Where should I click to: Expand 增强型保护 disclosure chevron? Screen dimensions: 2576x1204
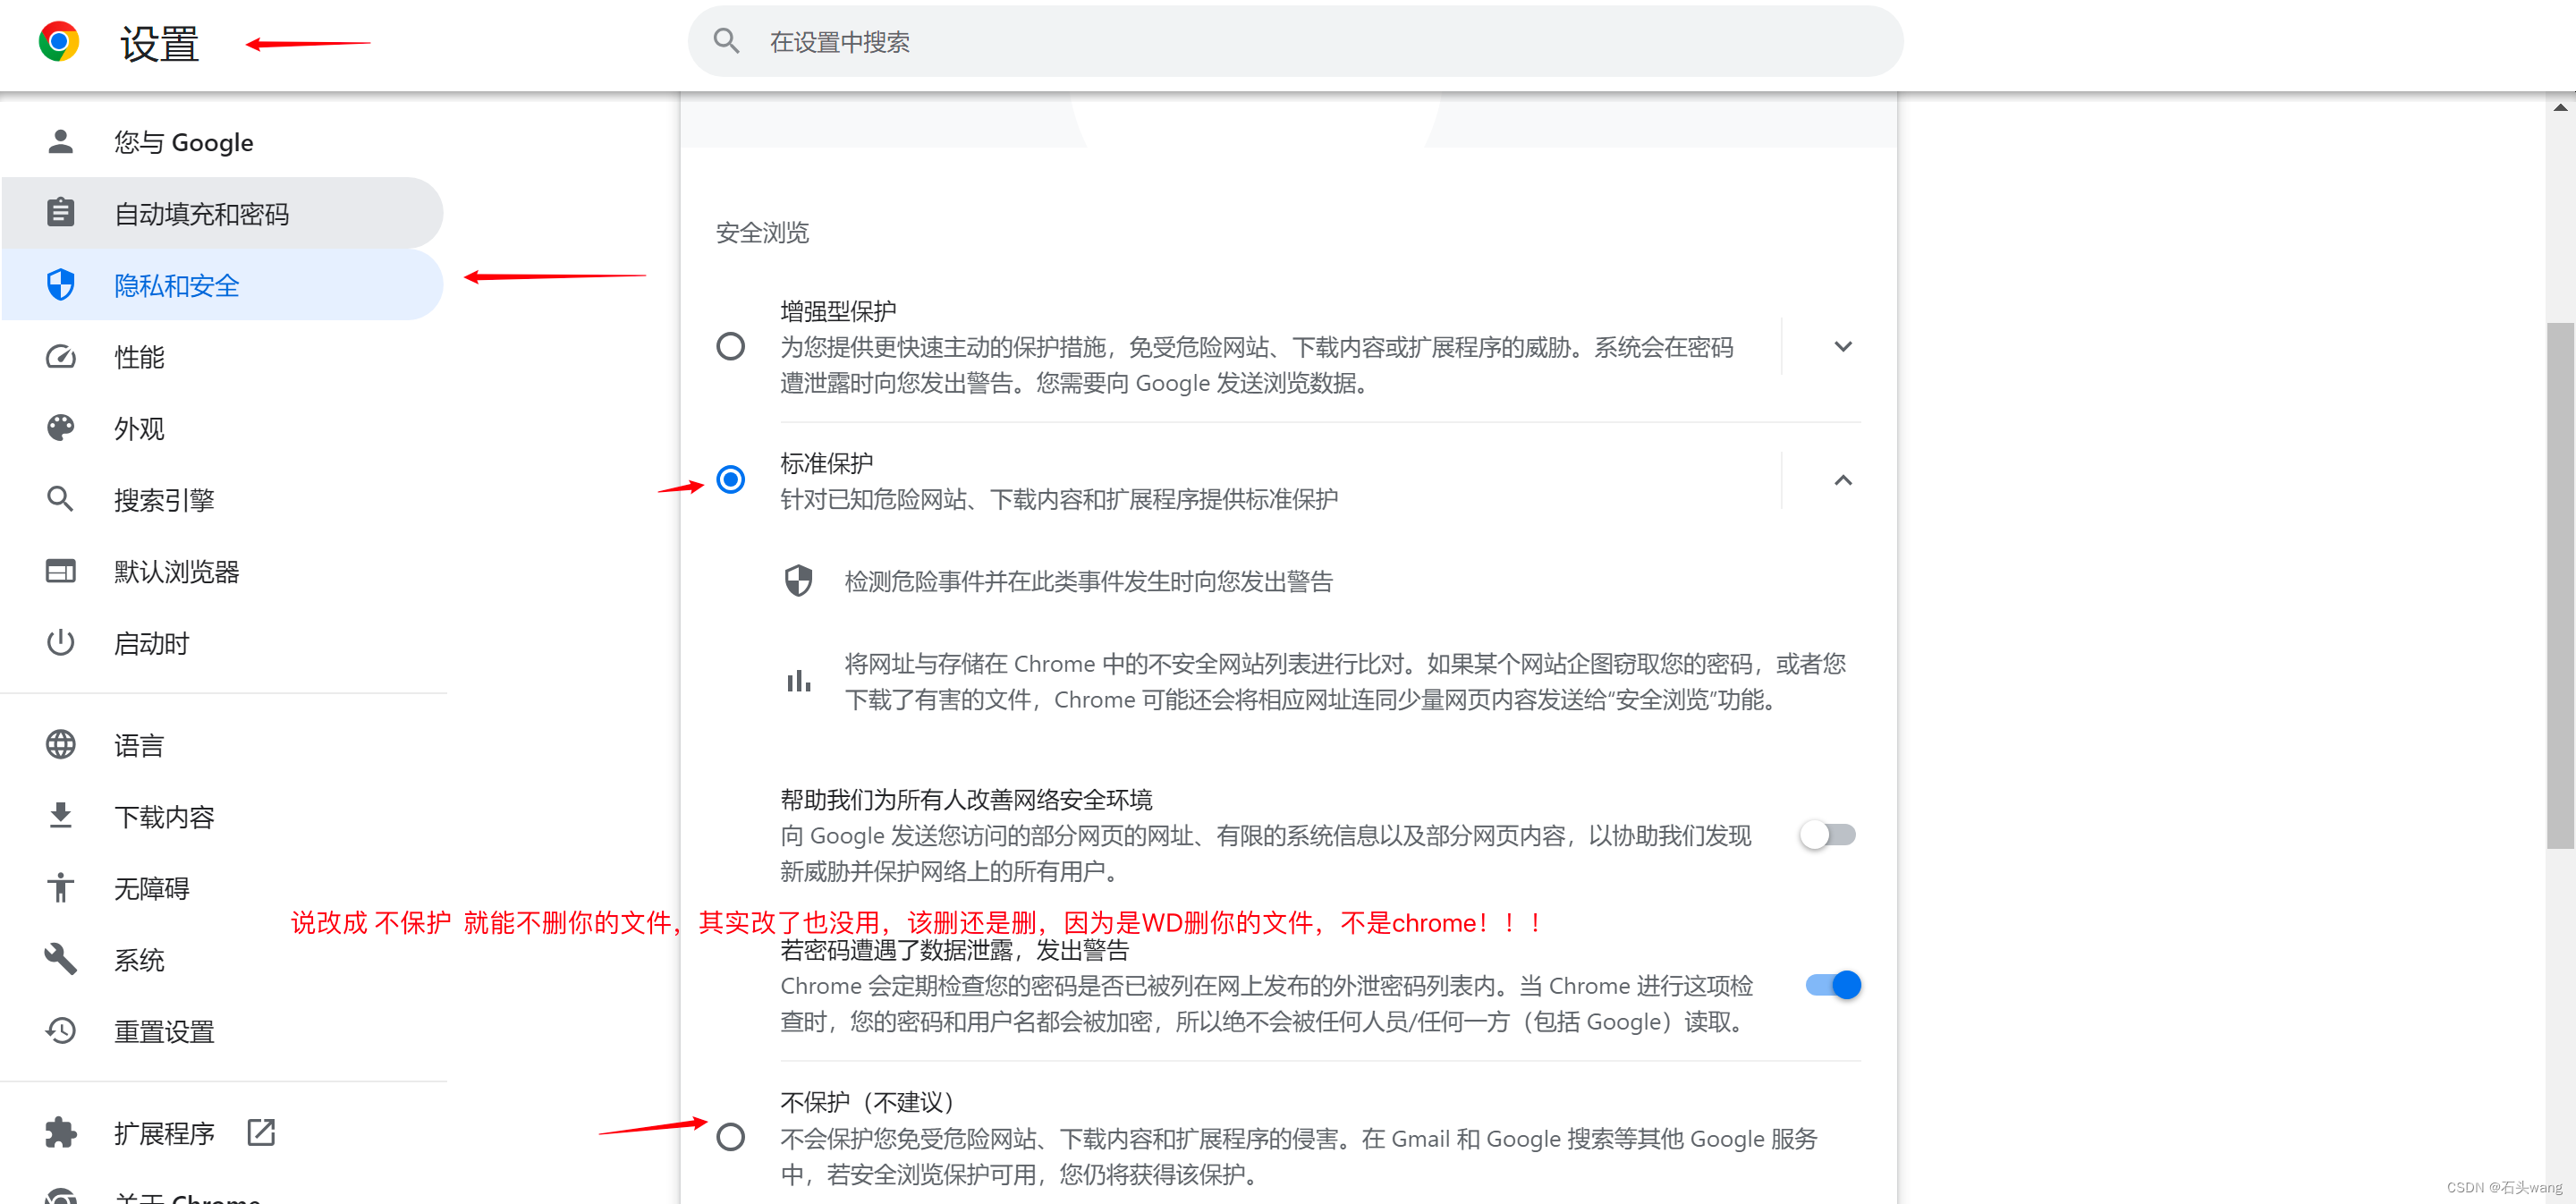coord(1843,346)
